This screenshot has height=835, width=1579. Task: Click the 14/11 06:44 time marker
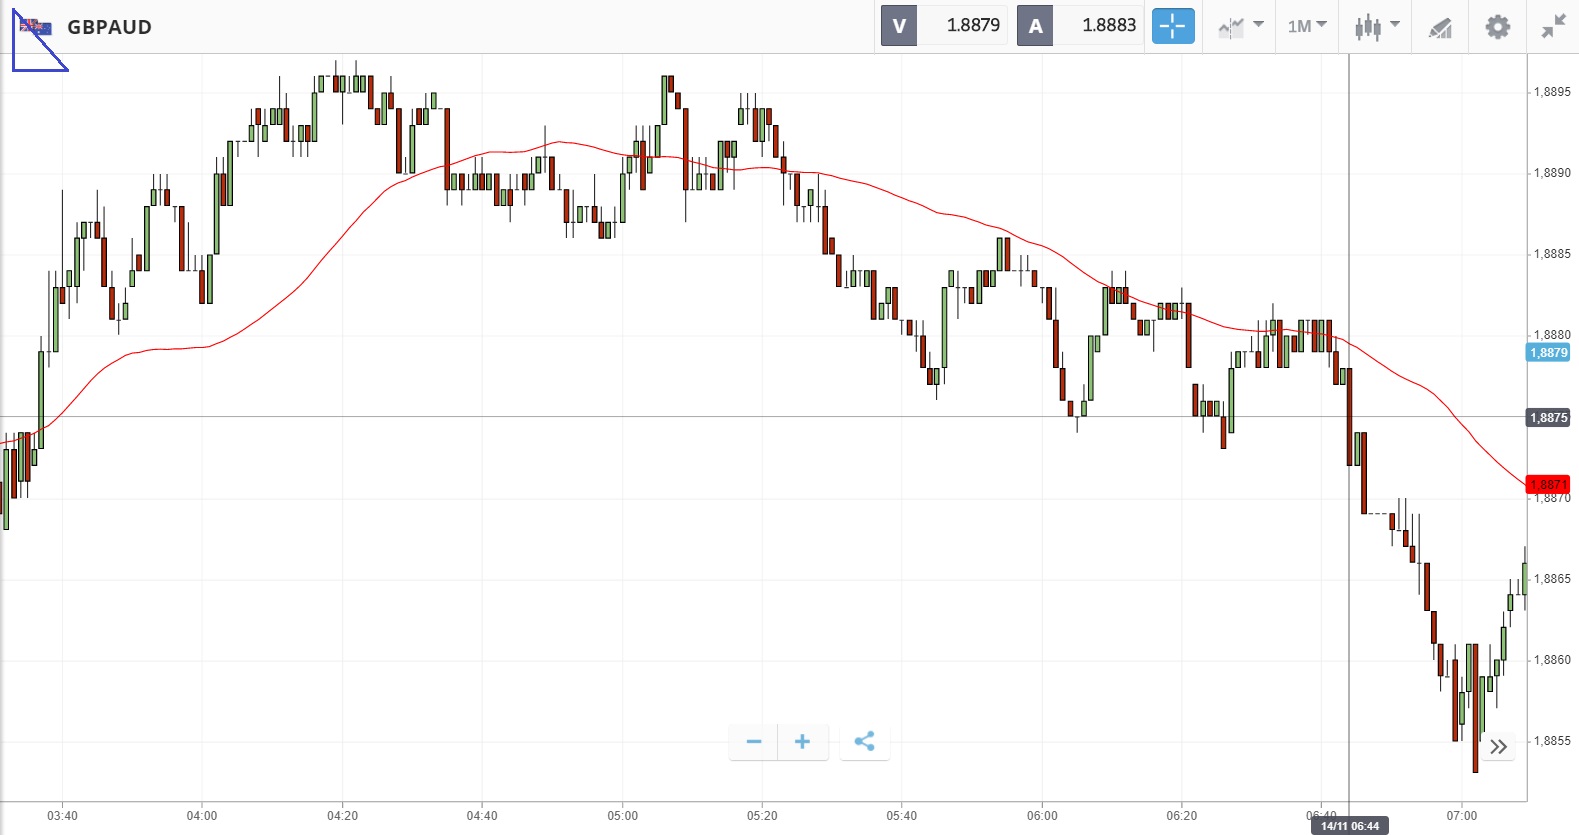pos(1349,826)
